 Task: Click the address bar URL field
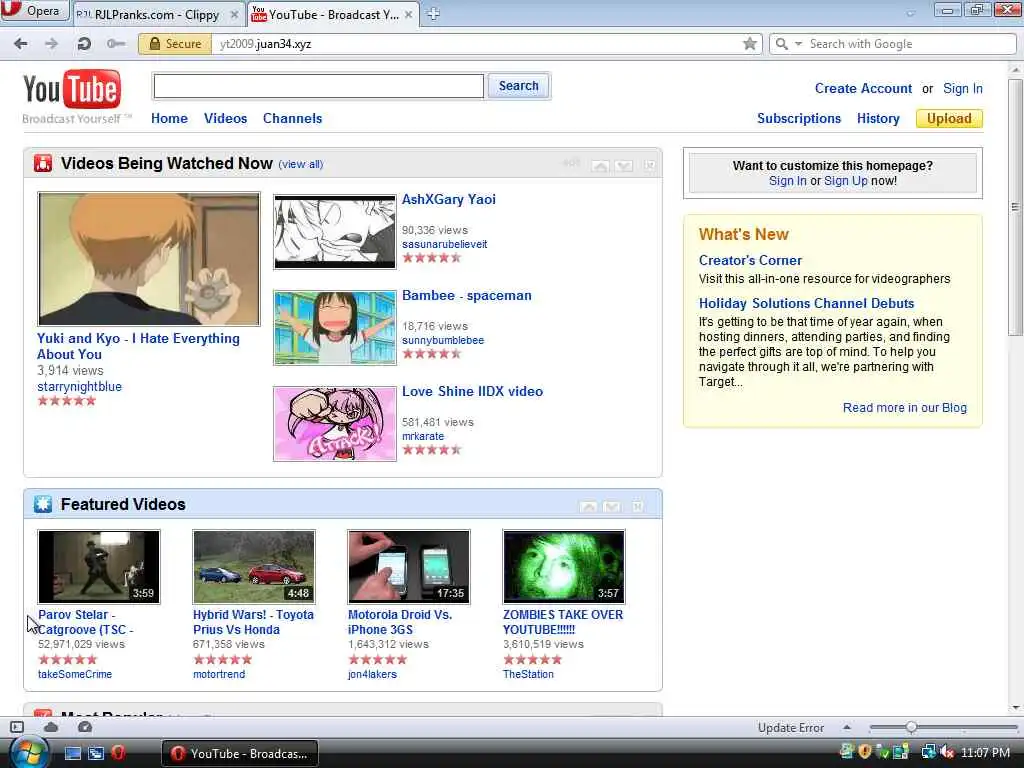477,44
